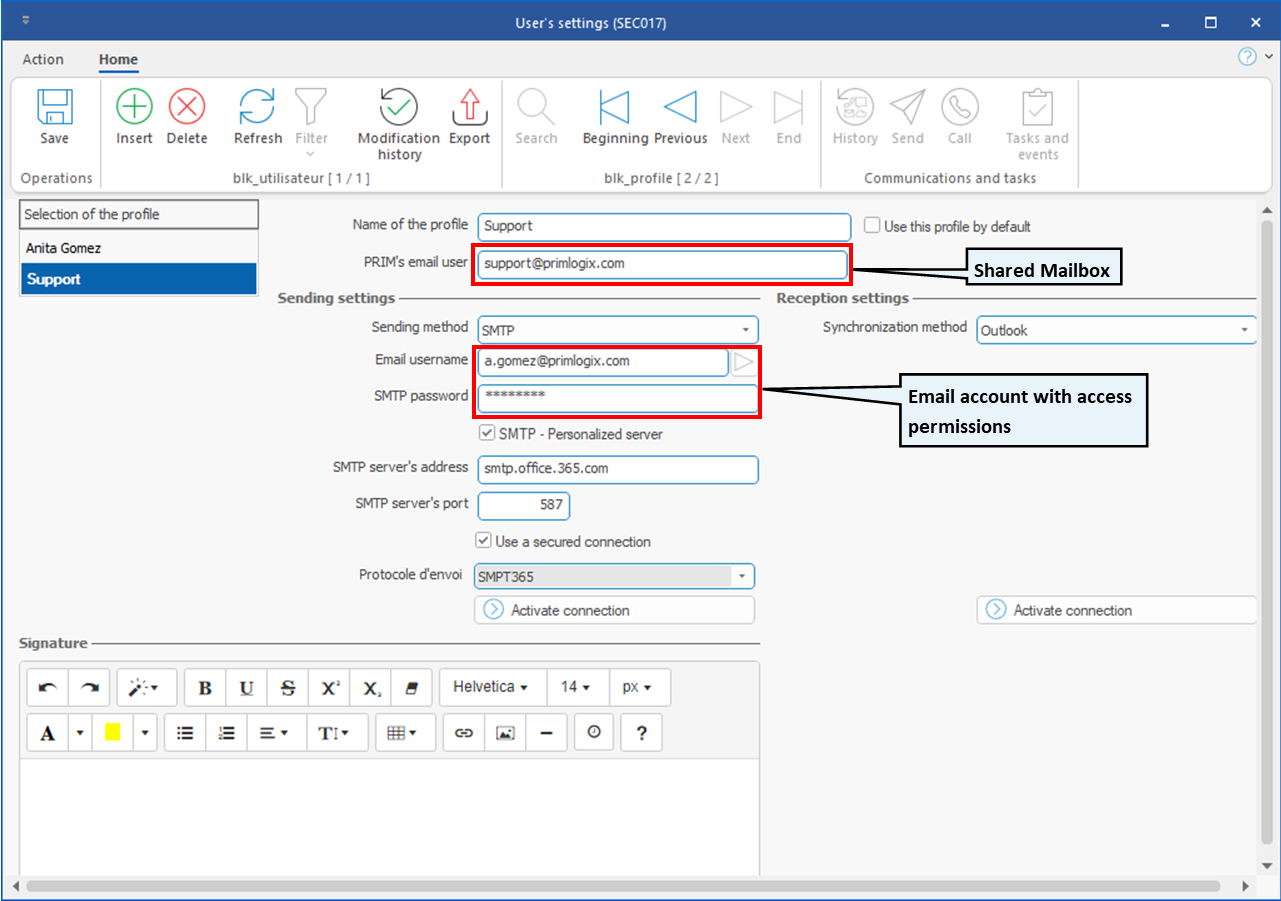The height and width of the screenshot is (901, 1281).
Task: Open the table insert dropdown
Action: [405, 733]
